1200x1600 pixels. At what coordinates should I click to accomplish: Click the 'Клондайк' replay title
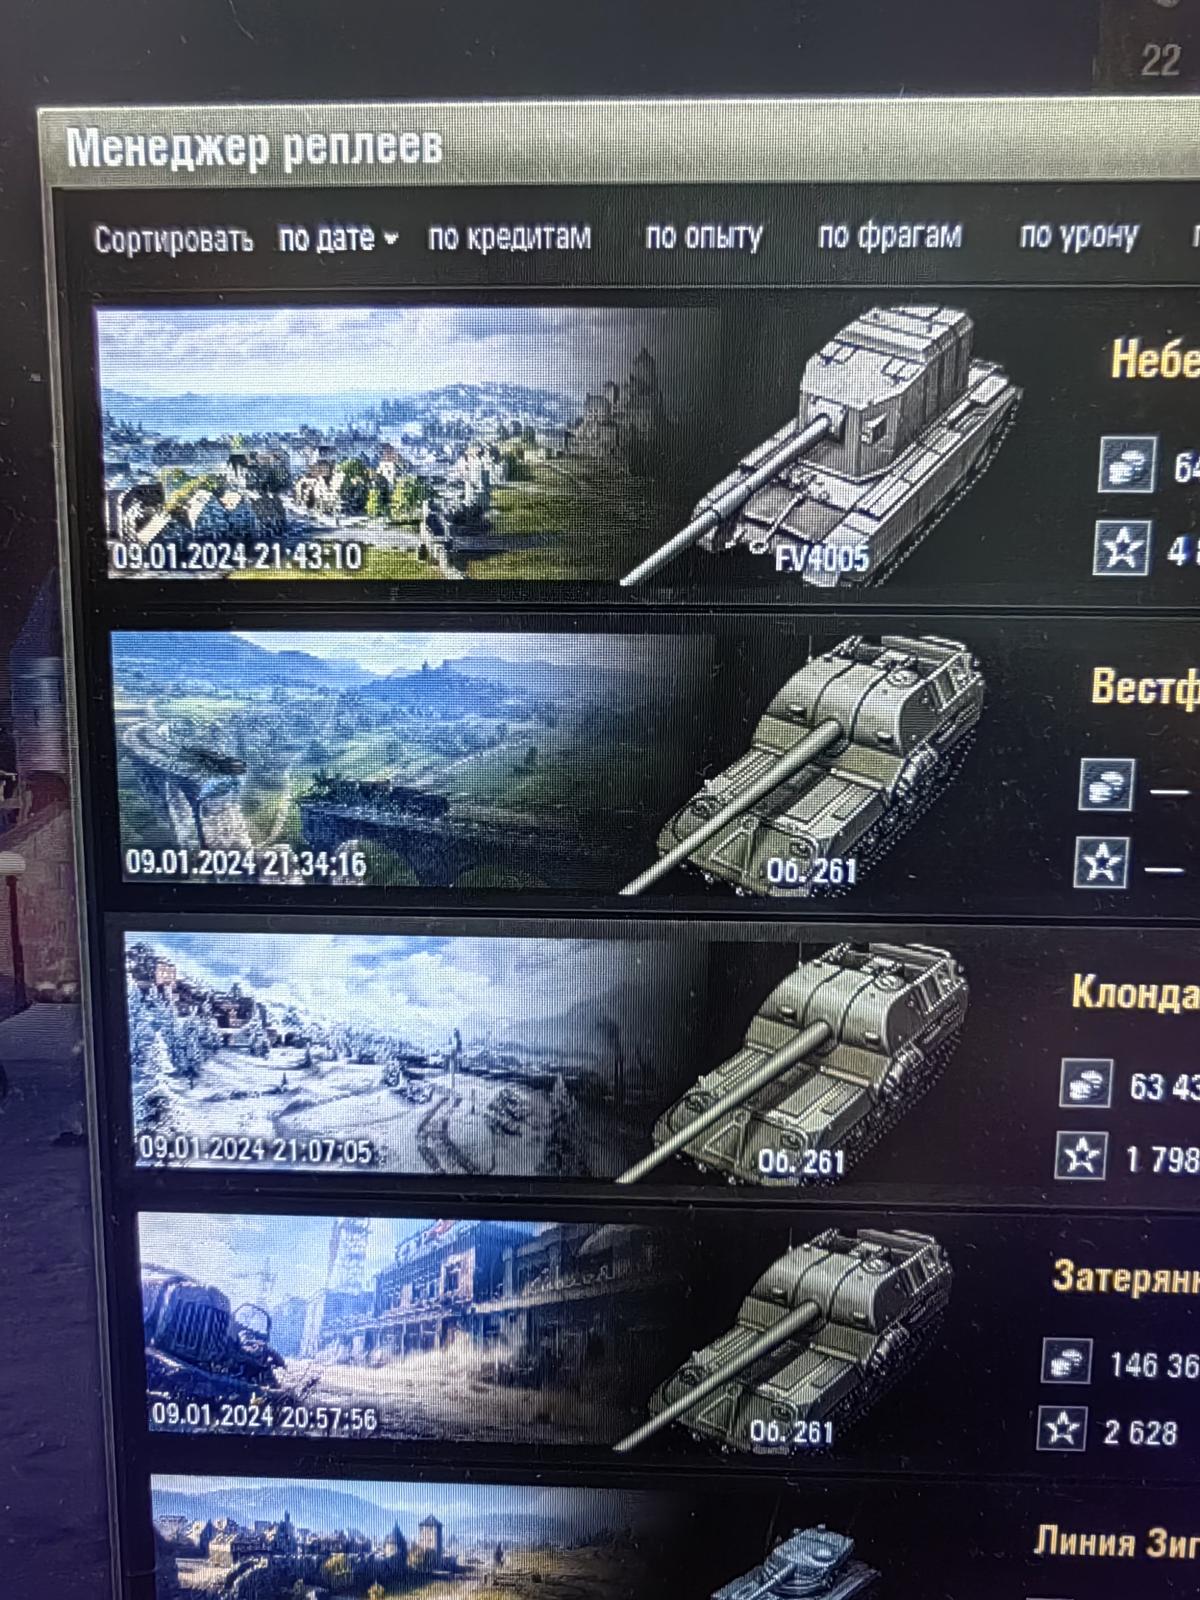pyautogui.click(x=1135, y=992)
